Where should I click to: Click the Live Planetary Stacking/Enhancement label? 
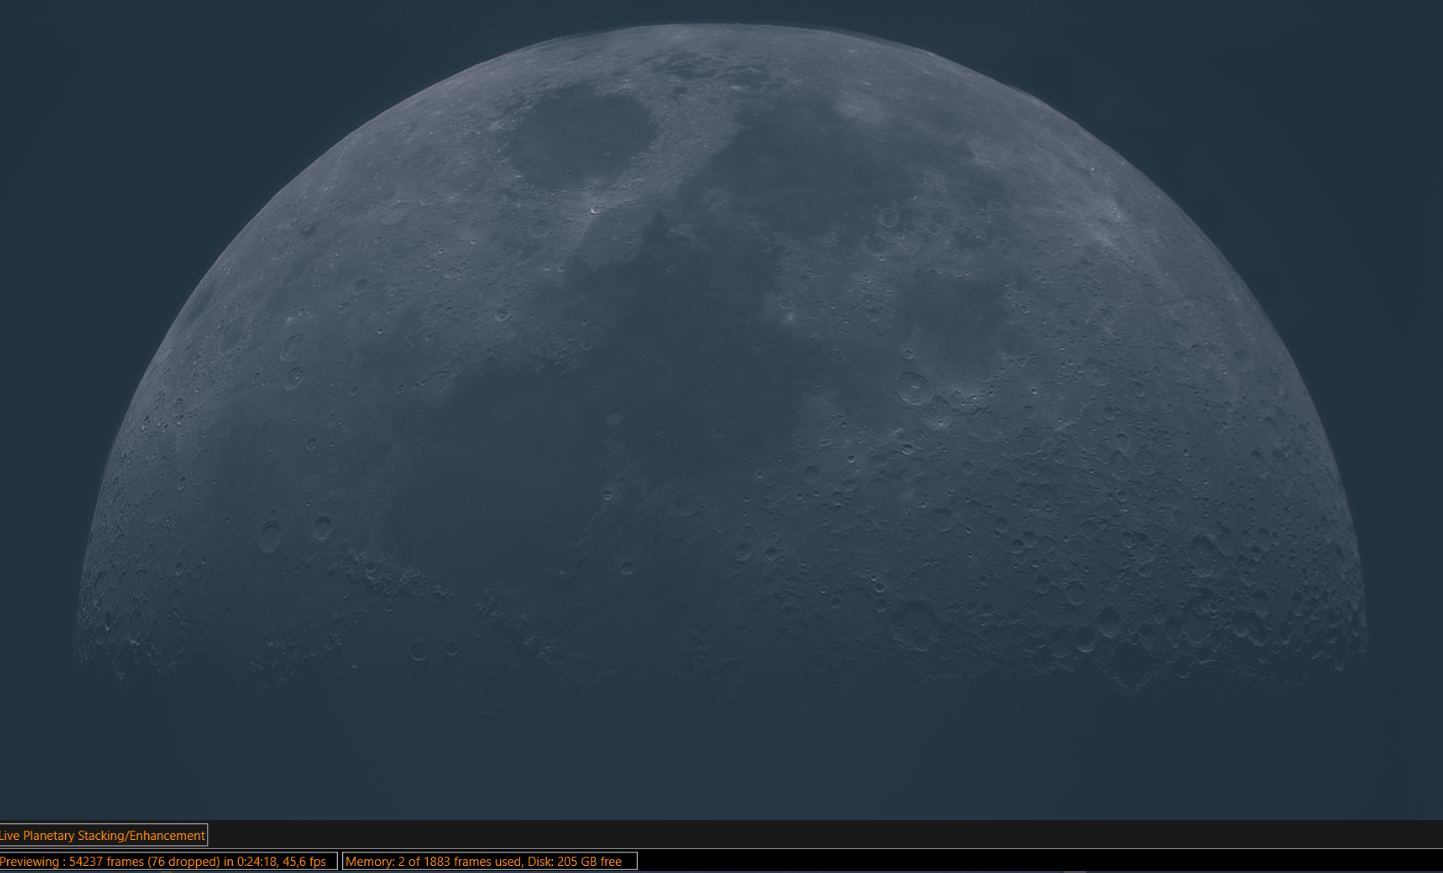coord(103,835)
